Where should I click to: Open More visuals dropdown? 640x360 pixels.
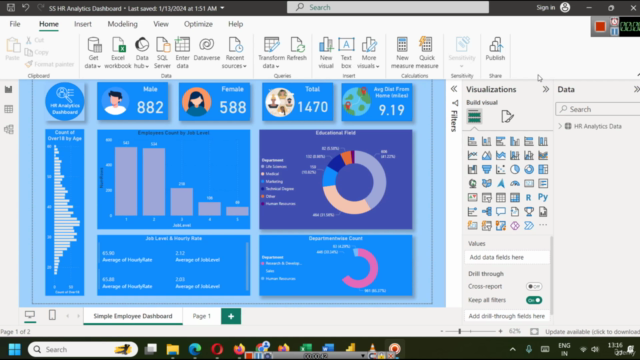(x=378, y=67)
